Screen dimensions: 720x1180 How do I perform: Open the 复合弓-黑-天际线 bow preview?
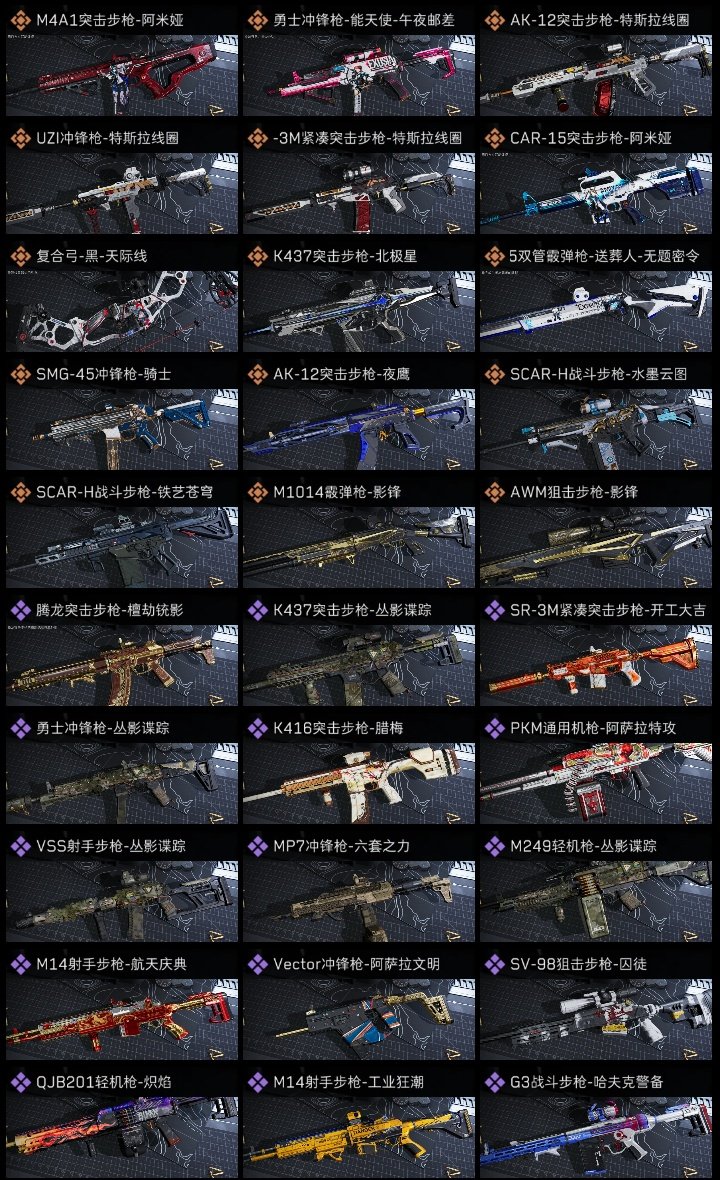pyautogui.click(x=122, y=312)
